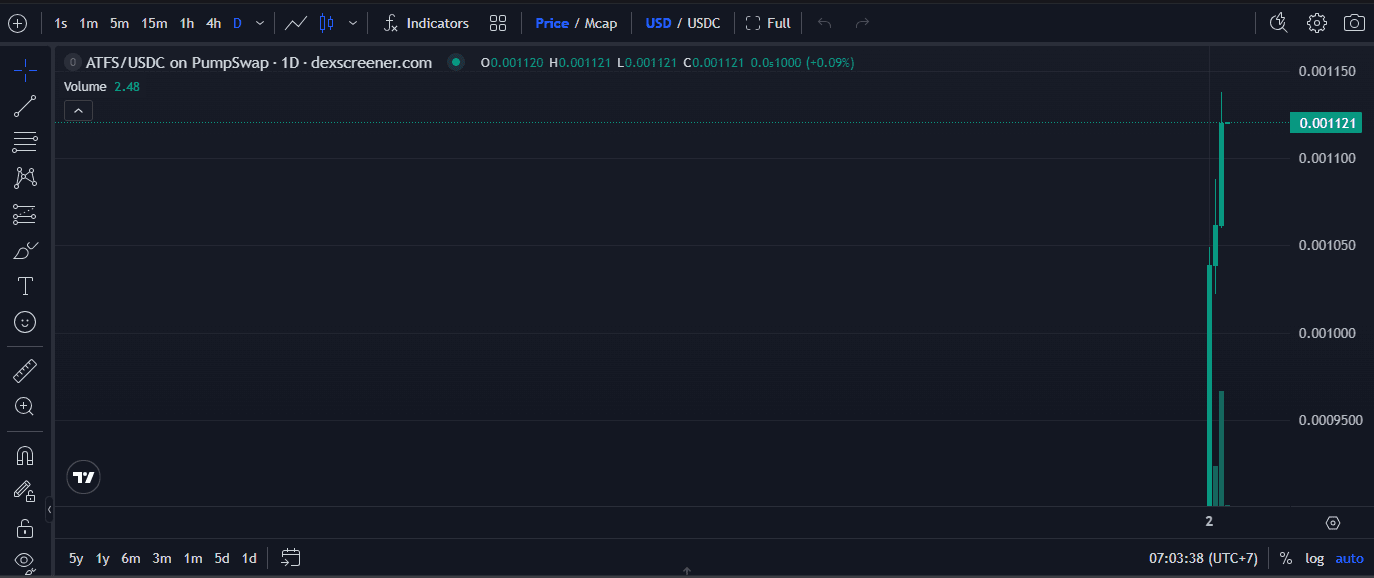This screenshot has width=1374, height=578.
Task: Open quick search lightning magnifier icon
Action: coord(1278,23)
